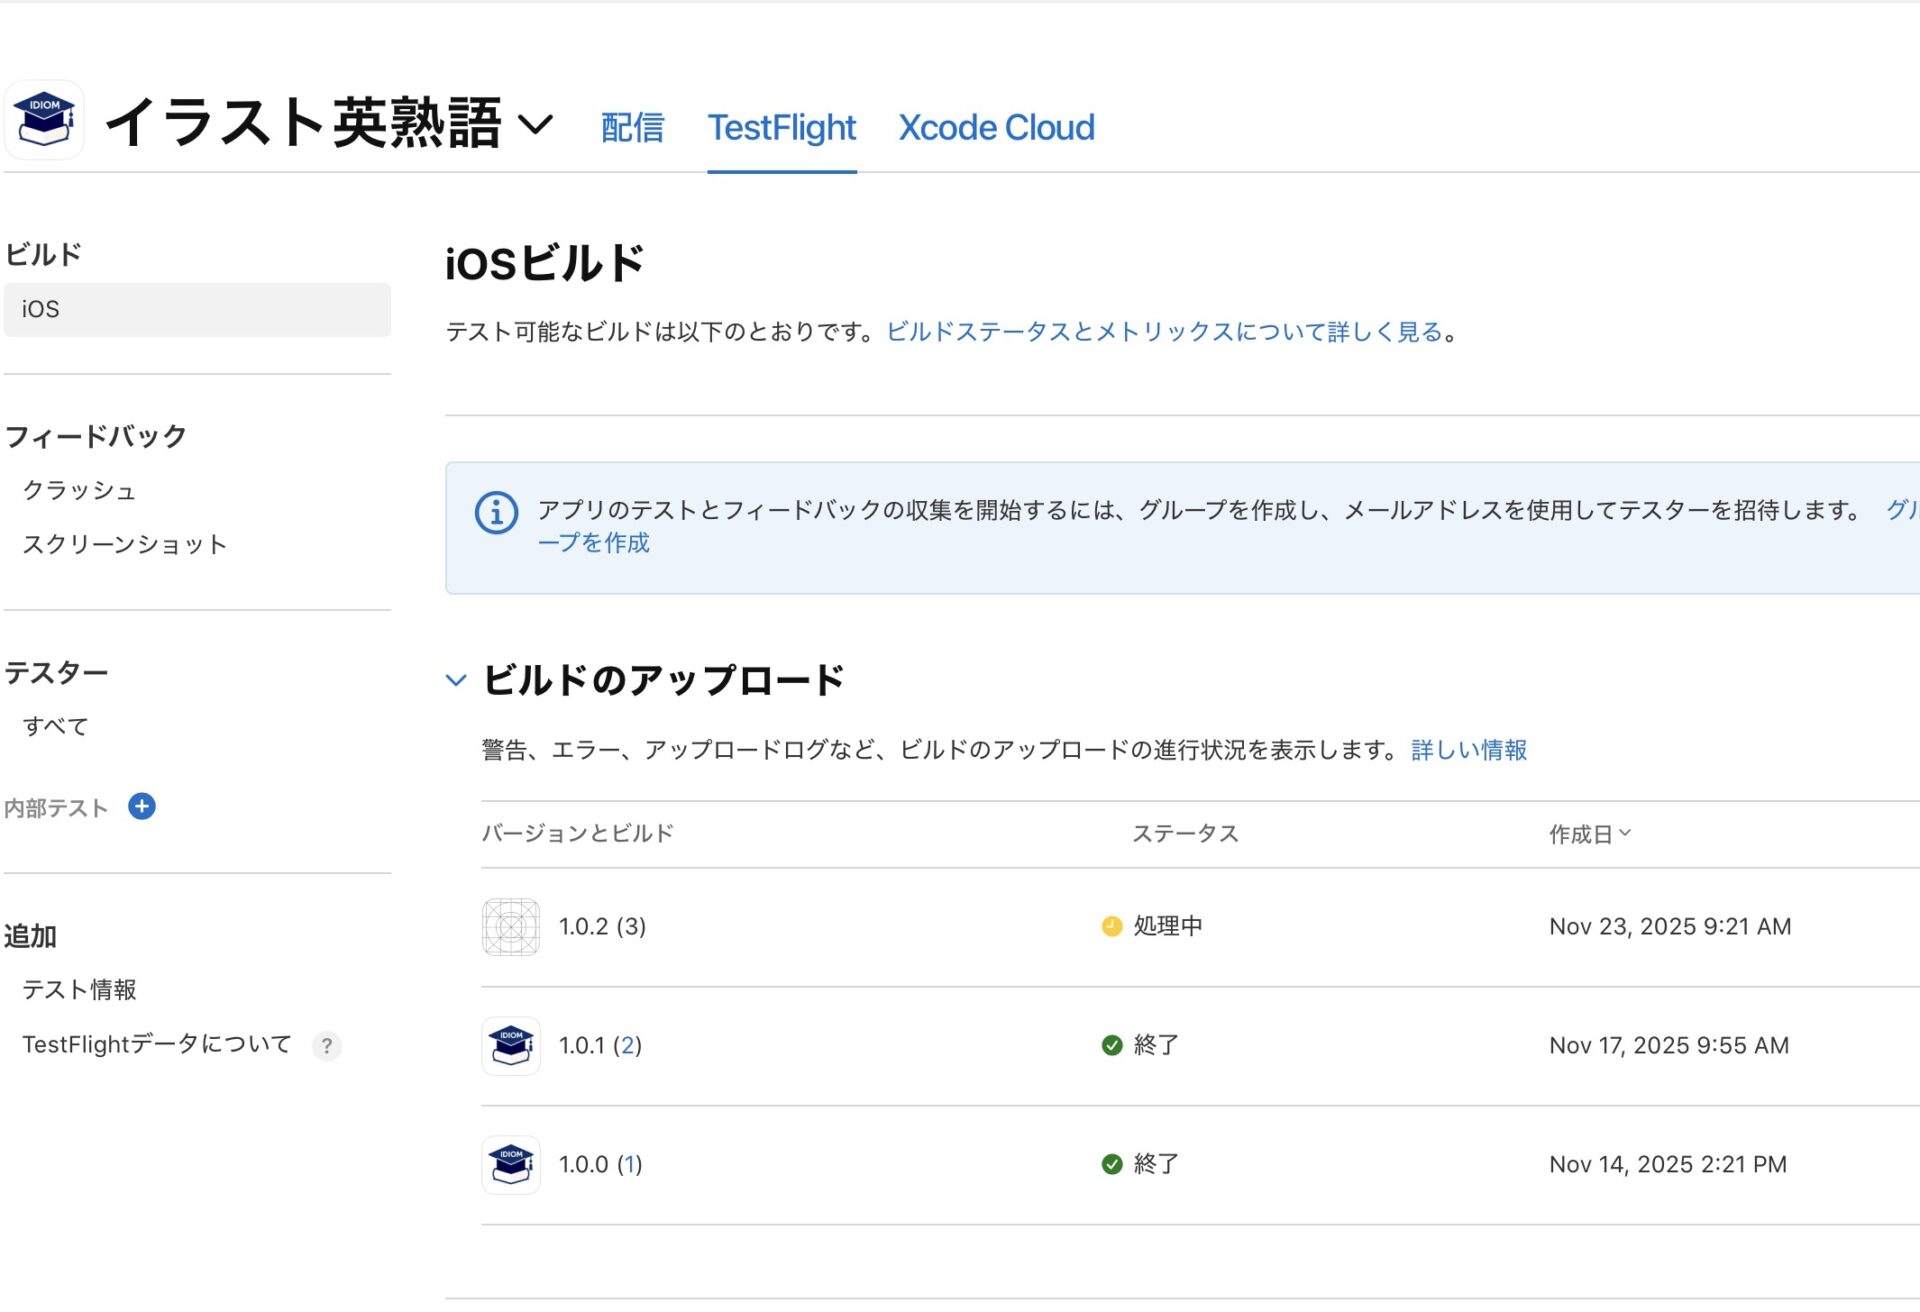1920x1312 pixels.
Task: Click the app icon beside イラスト英熟語 title
Action: point(44,120)
